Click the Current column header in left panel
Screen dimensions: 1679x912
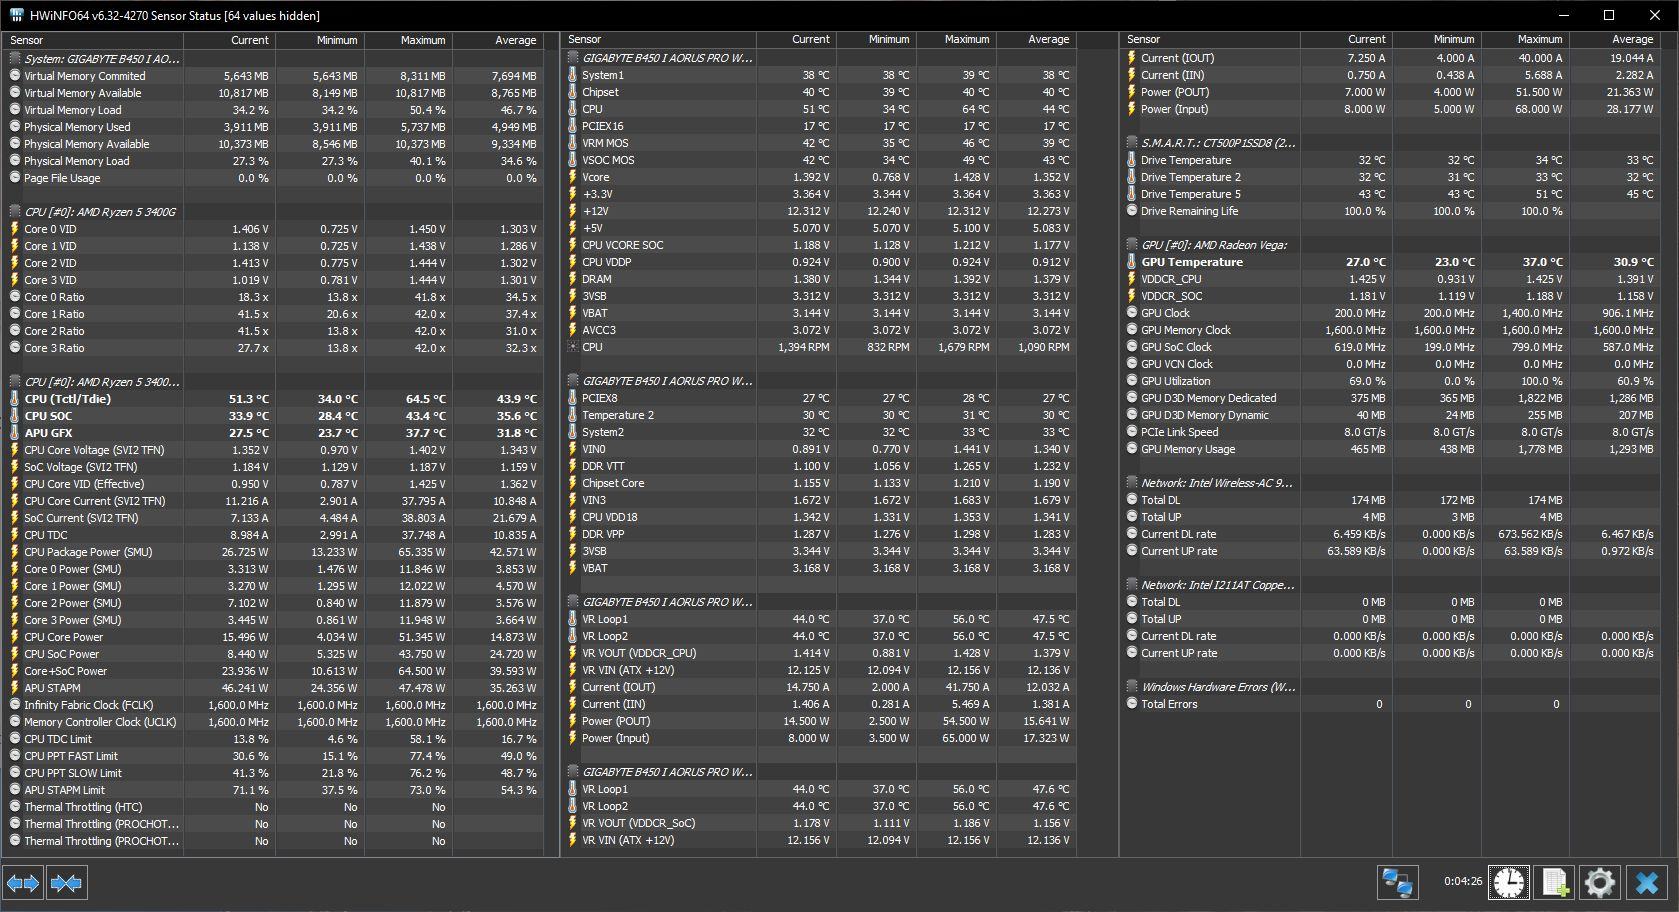[x=230, y=40]
